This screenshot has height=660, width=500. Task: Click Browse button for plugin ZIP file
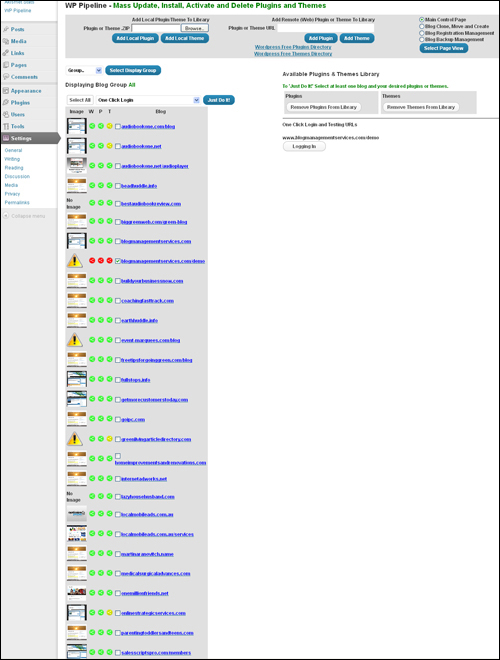194,28
